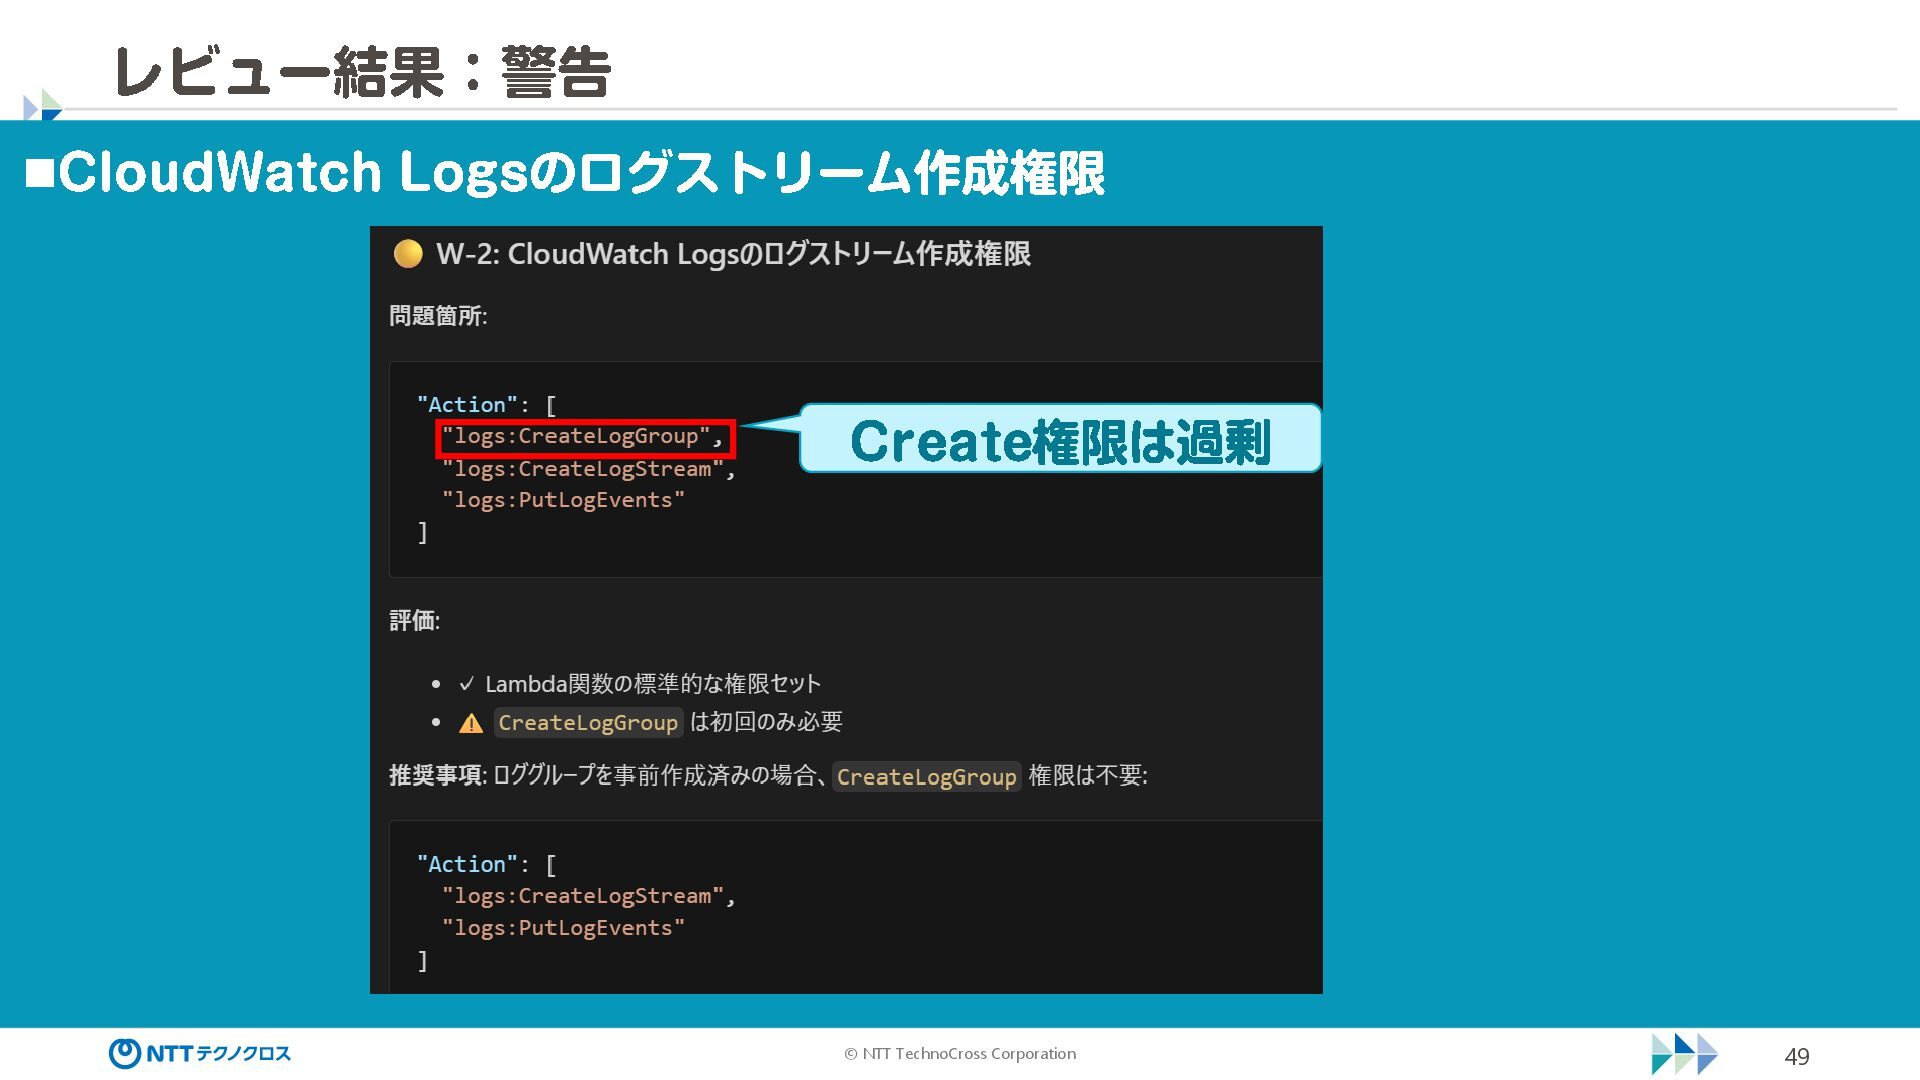Click the inline CreateLogGroup code tag in 評価

point(588,723)
